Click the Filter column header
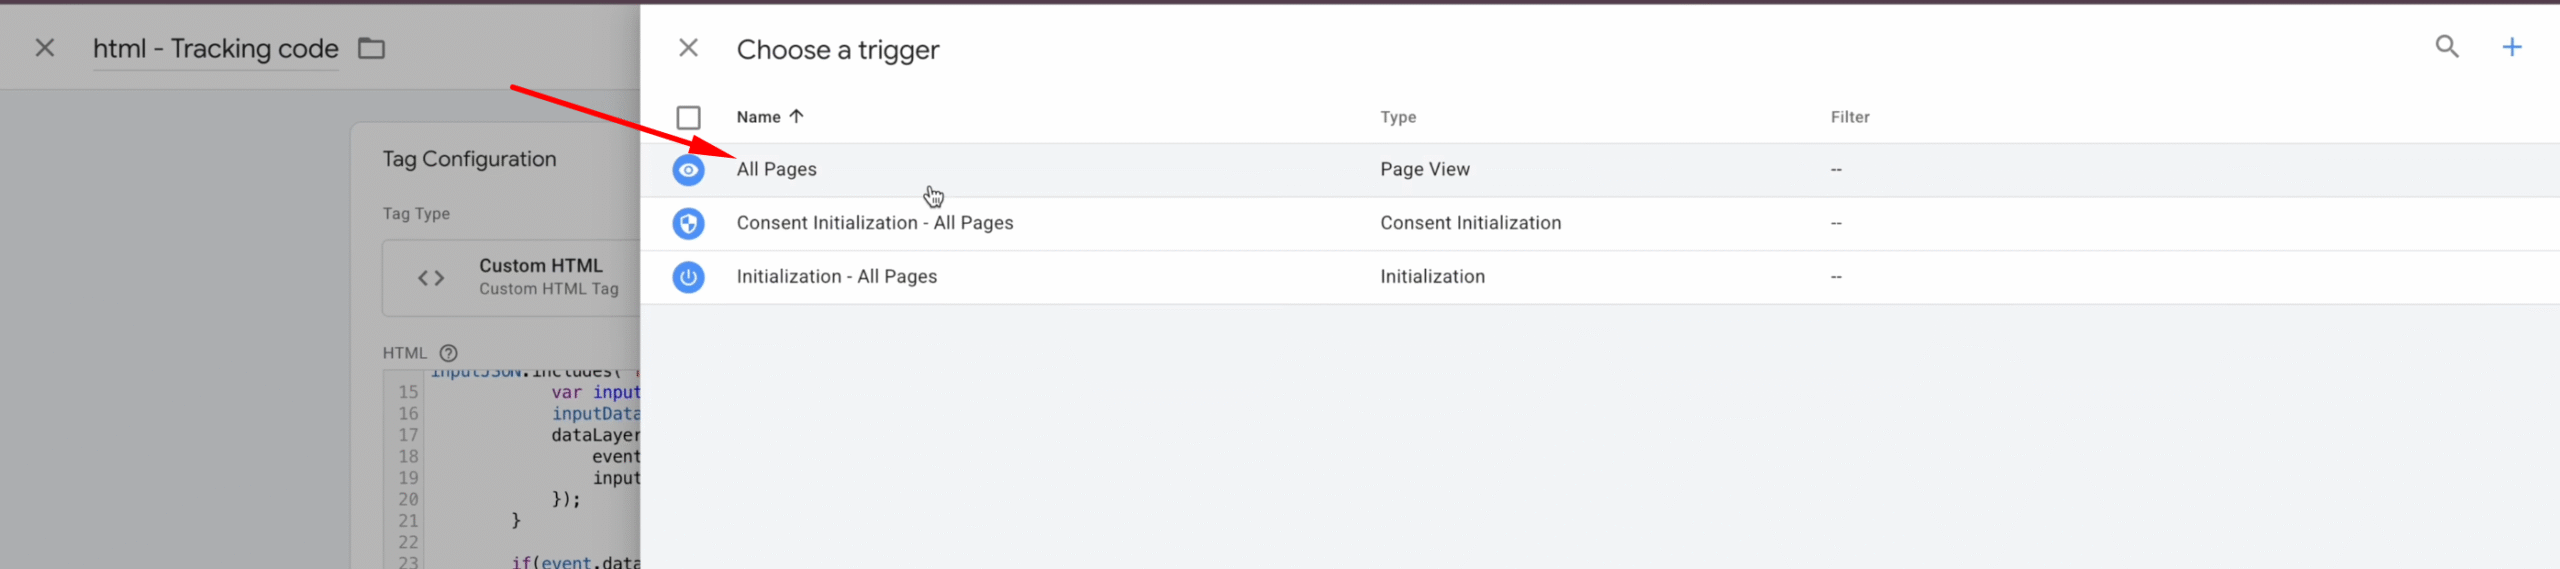 pos(1849,117)
